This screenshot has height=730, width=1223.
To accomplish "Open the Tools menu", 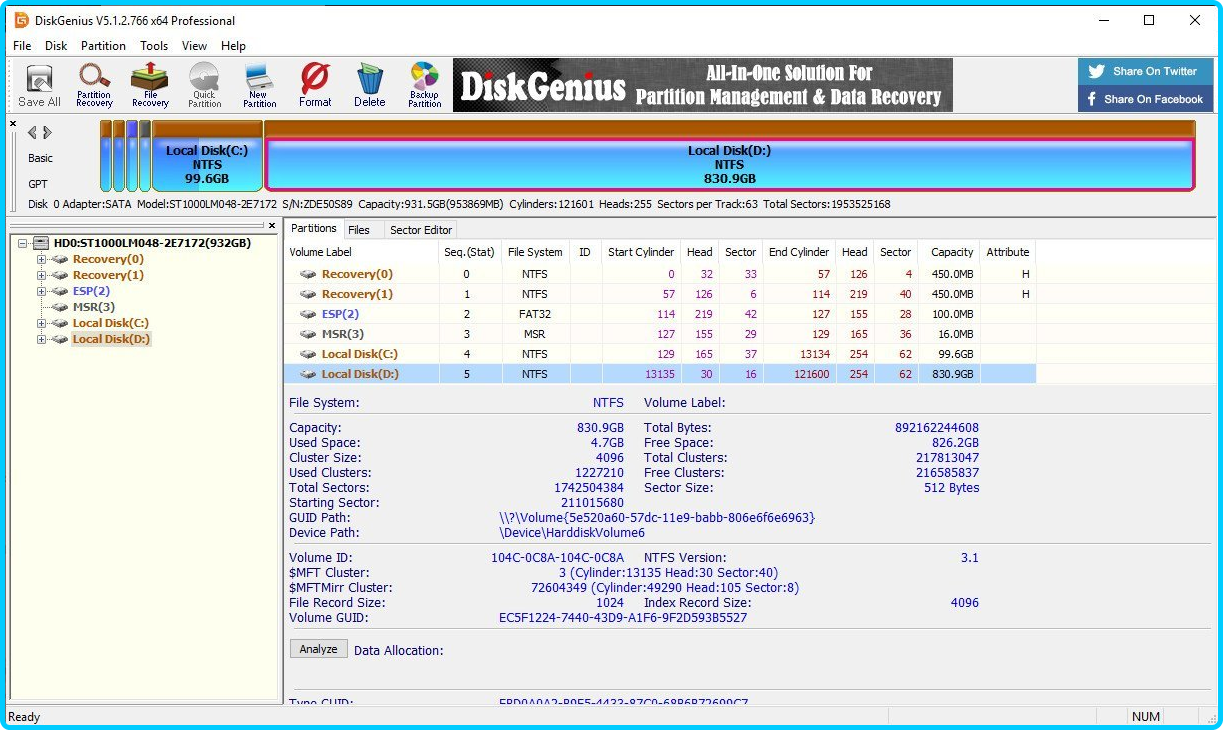I will pos(154,46).
